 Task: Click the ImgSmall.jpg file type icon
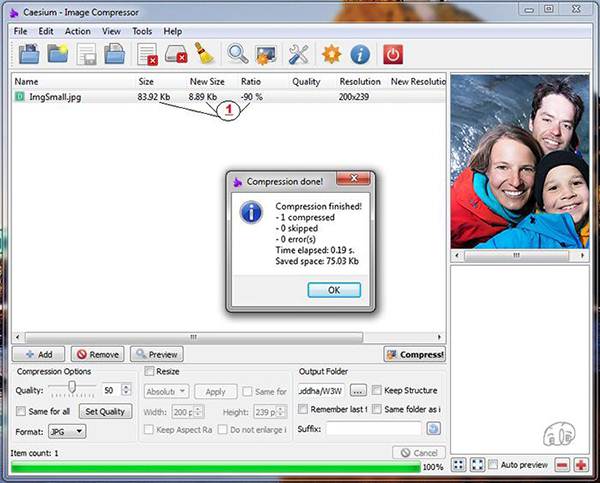pyautogui.click(x=20, y=96)
